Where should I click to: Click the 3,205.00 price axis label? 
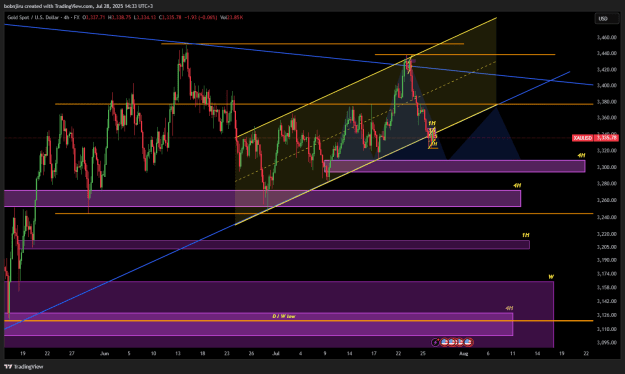click(x=607, y=247)
